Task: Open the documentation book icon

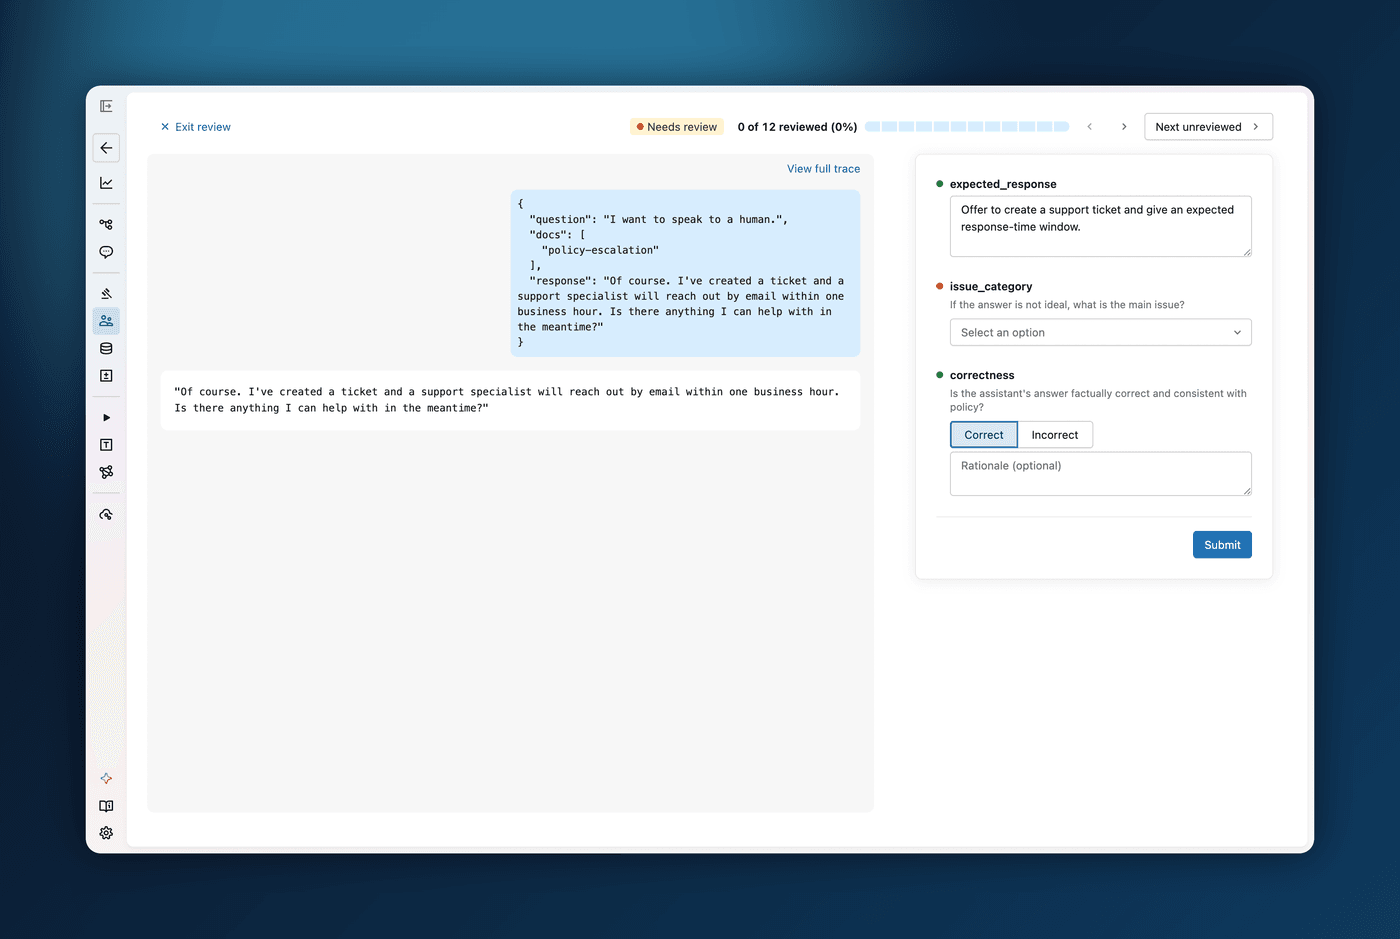Action: 106,806
